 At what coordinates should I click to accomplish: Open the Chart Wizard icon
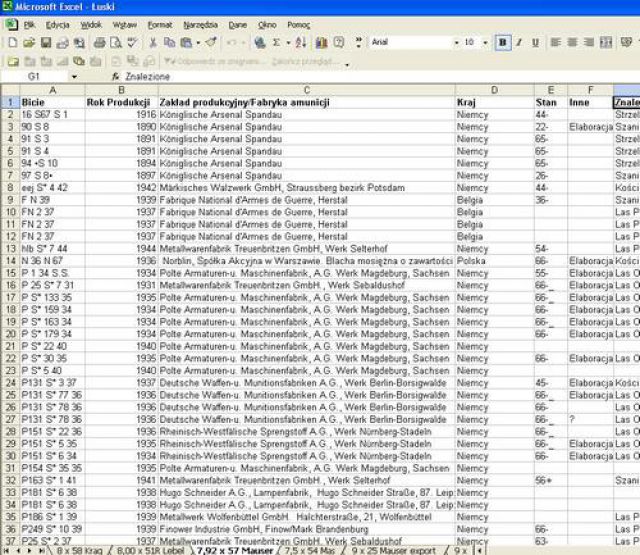click(322, 42)
